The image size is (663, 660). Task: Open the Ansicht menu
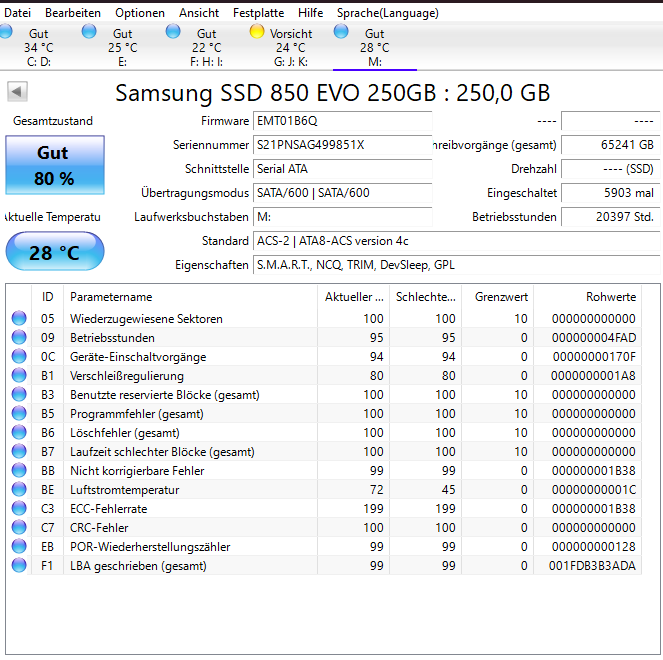click(x=199, y=13)
